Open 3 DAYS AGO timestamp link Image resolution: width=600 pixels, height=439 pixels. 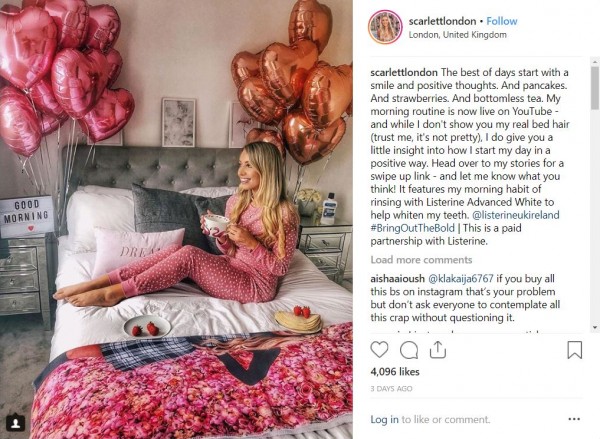(391, 388)
